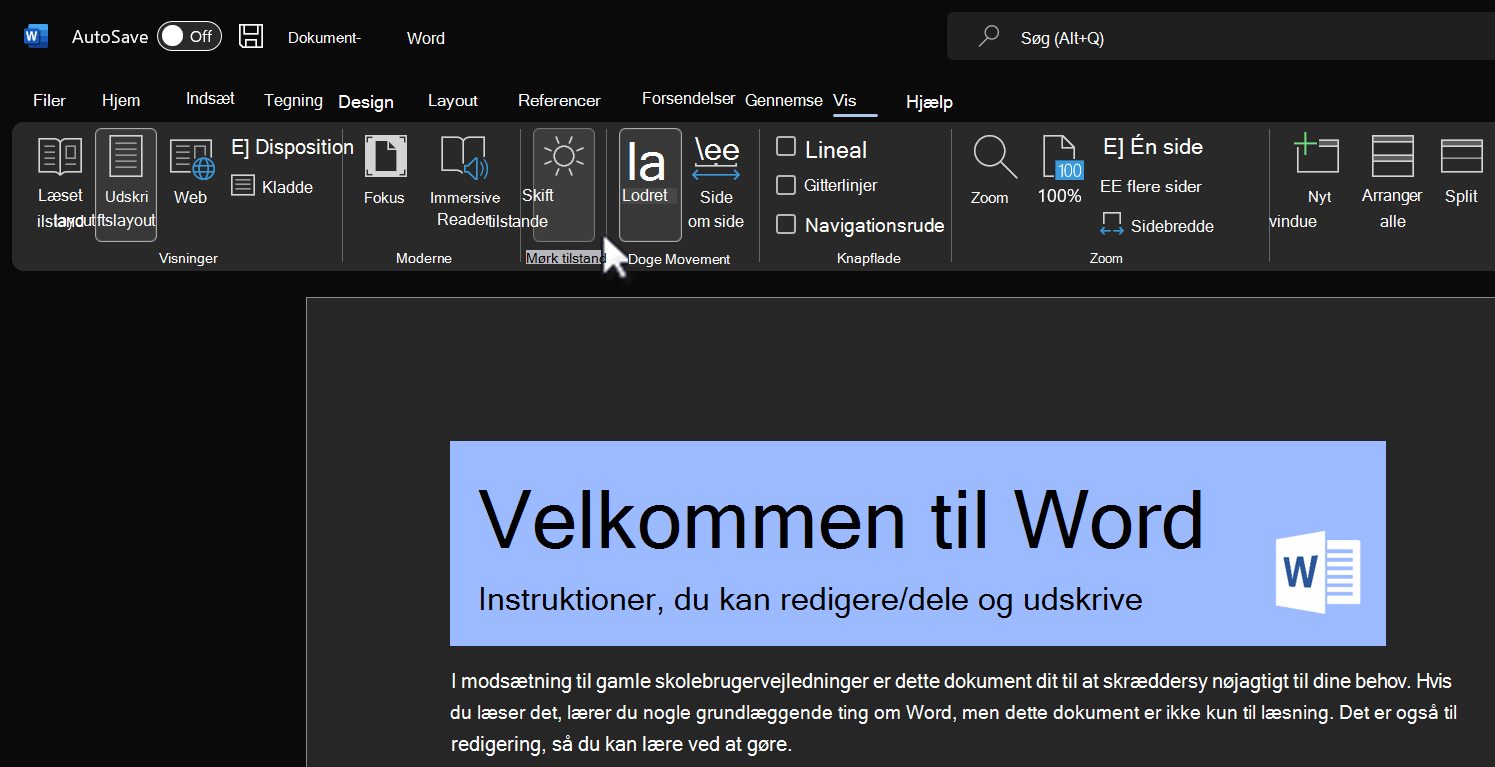The image size is (1495, 767).
Task: Open a Nyt vindue
Action: click(1315, 182)
